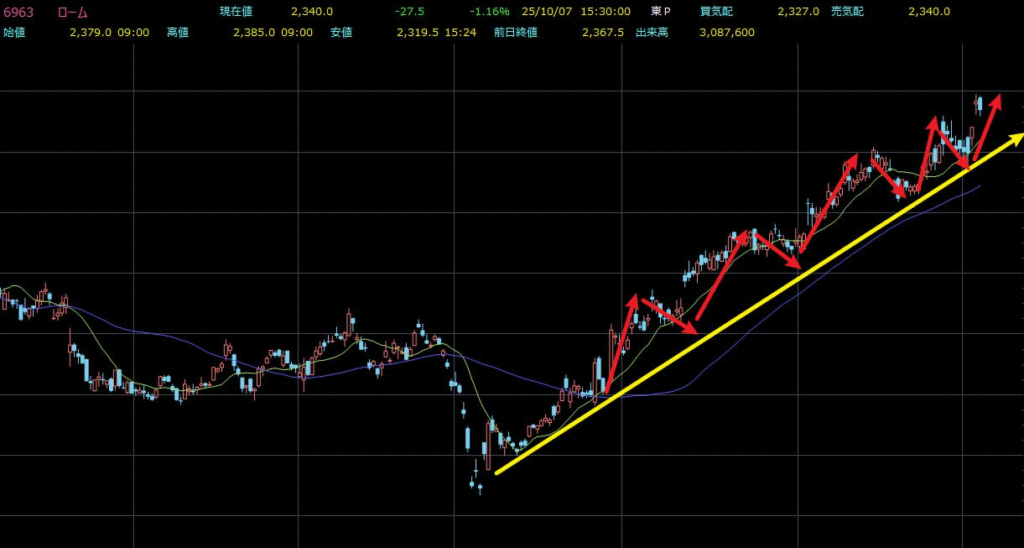
Task: Click the 現在値 label
Action: tap(238, 12)
